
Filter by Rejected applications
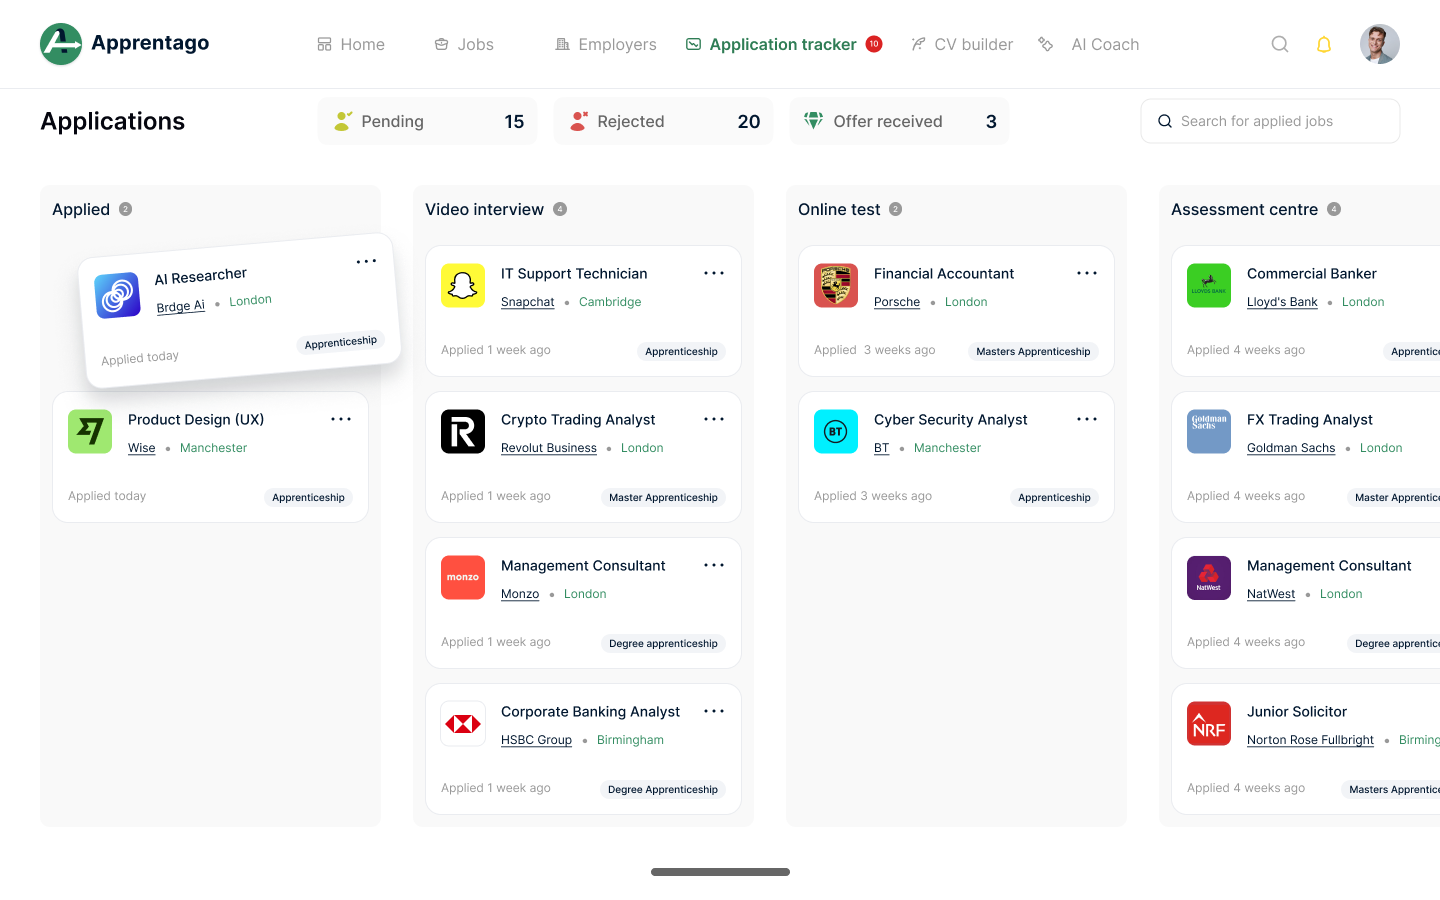(664, 121)
